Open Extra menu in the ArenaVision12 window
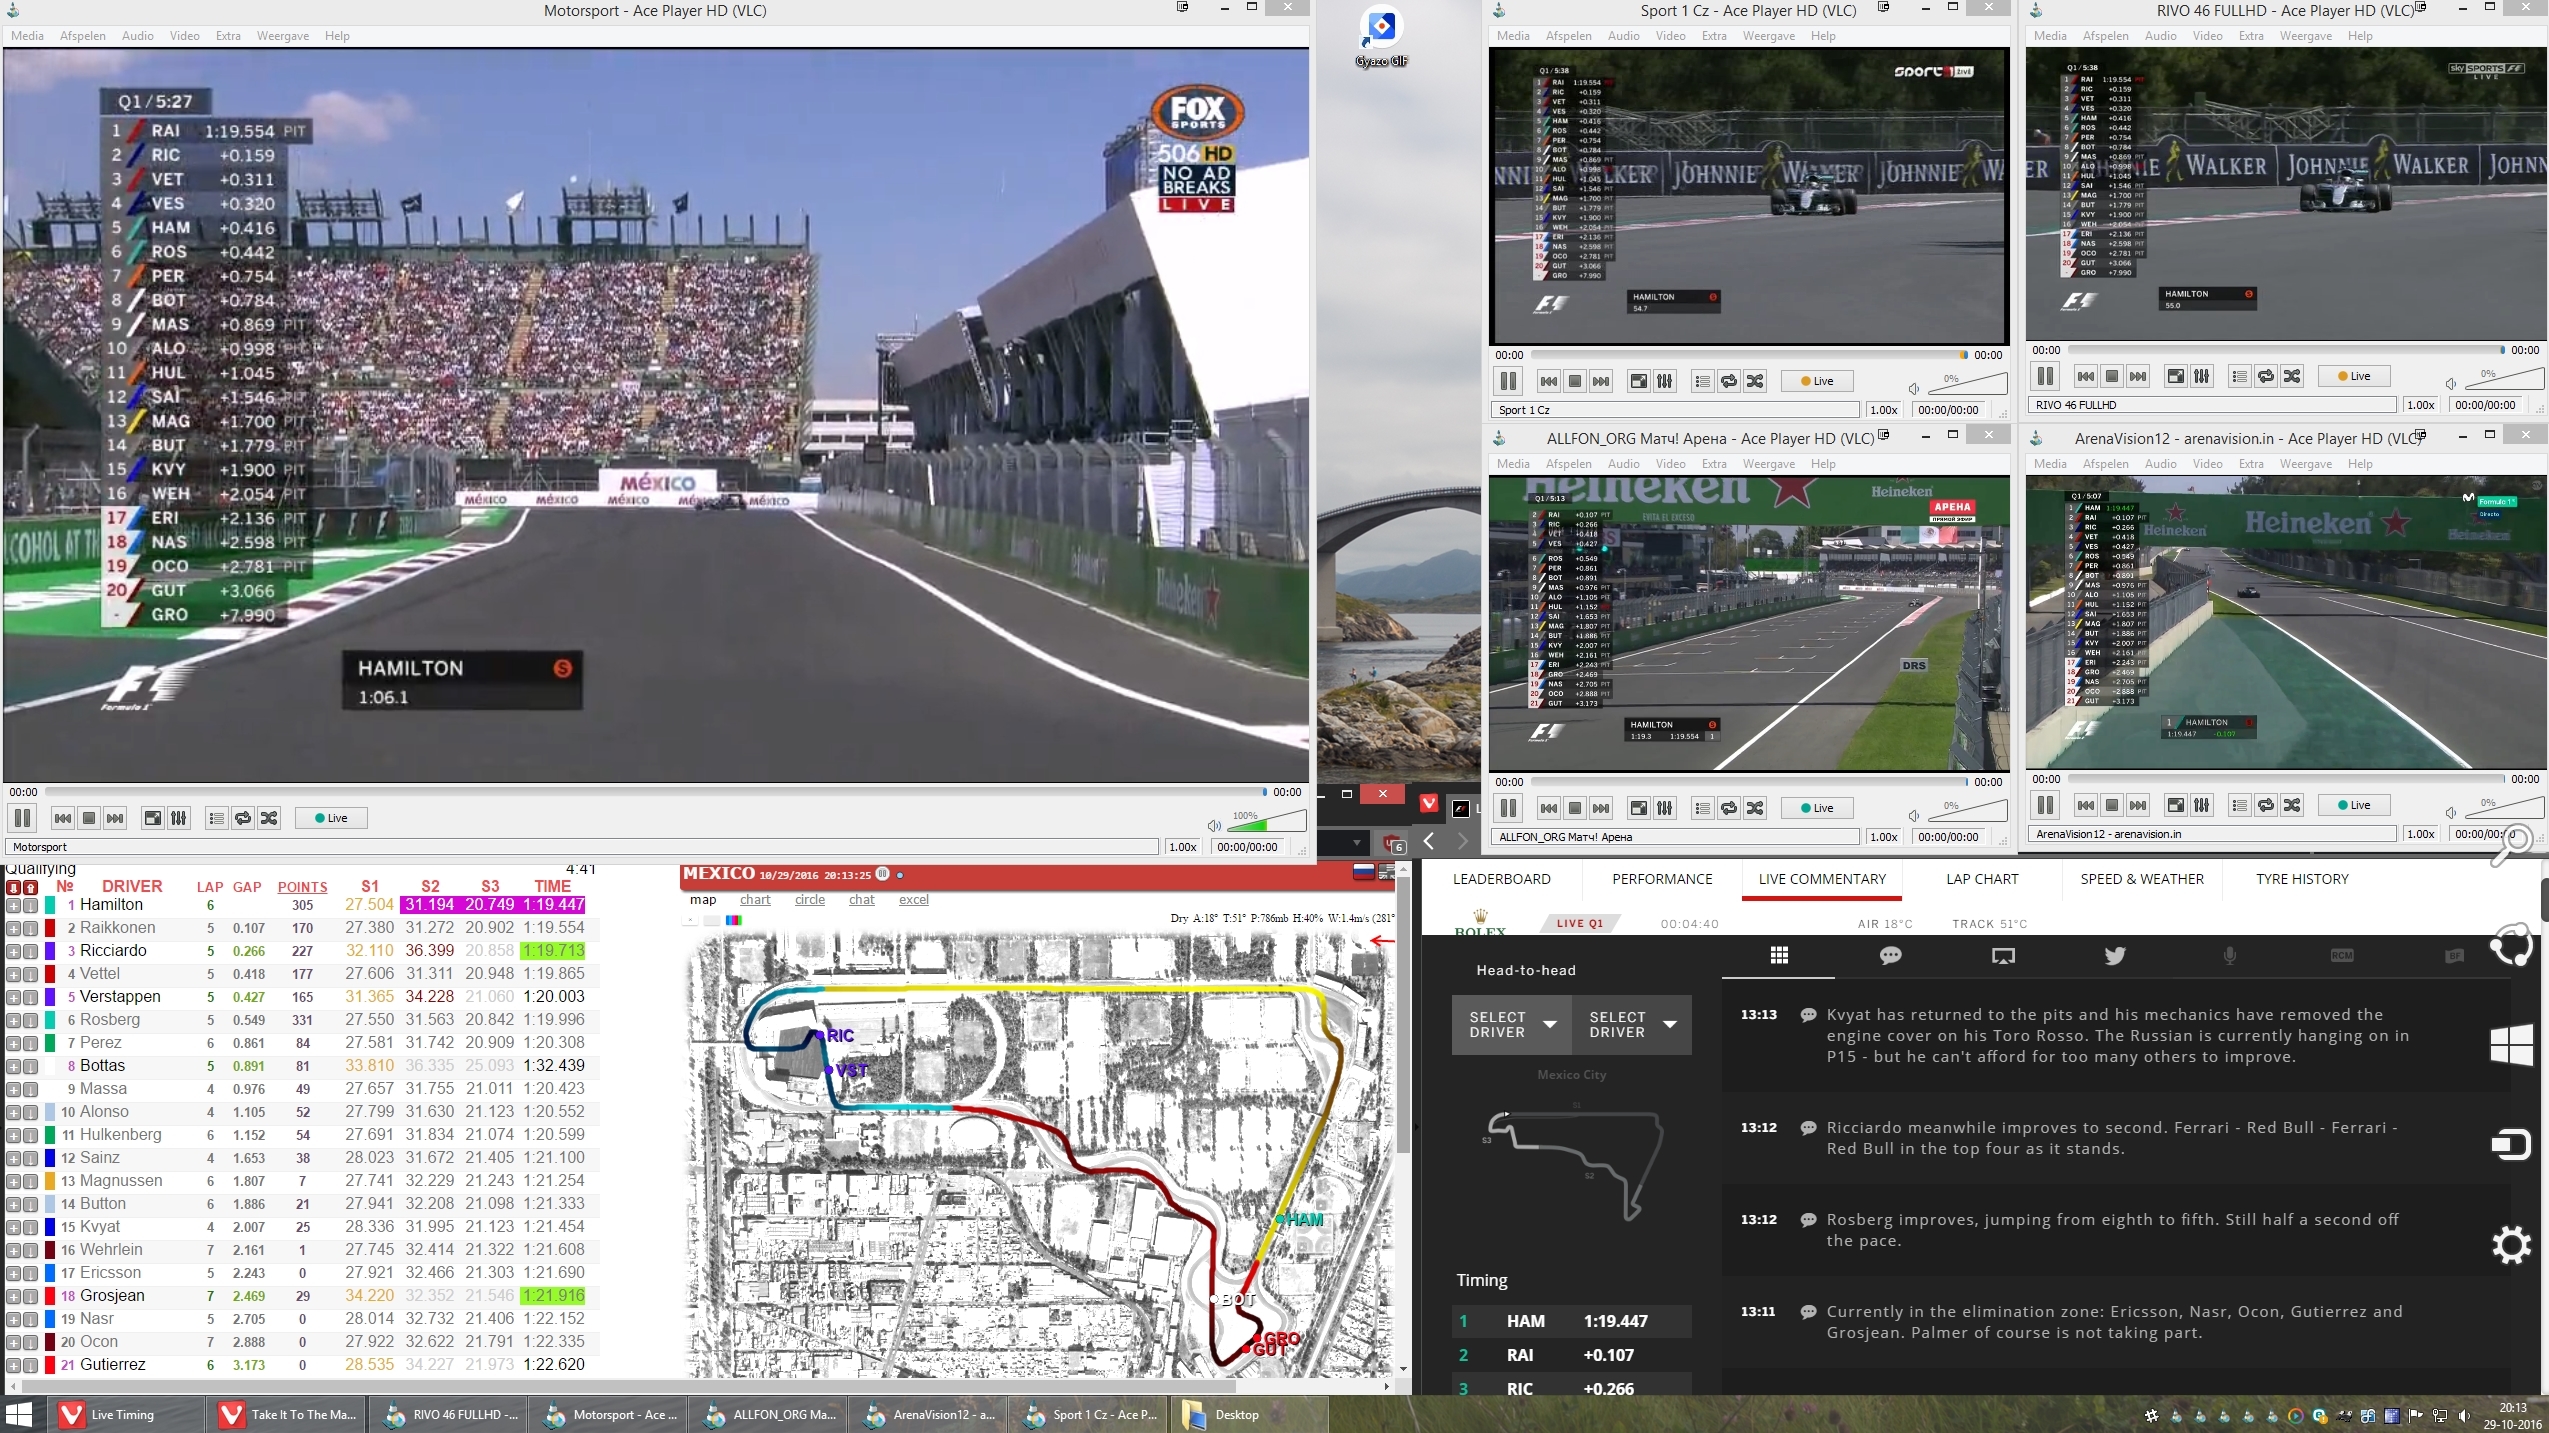 (x=2251, y=464)
